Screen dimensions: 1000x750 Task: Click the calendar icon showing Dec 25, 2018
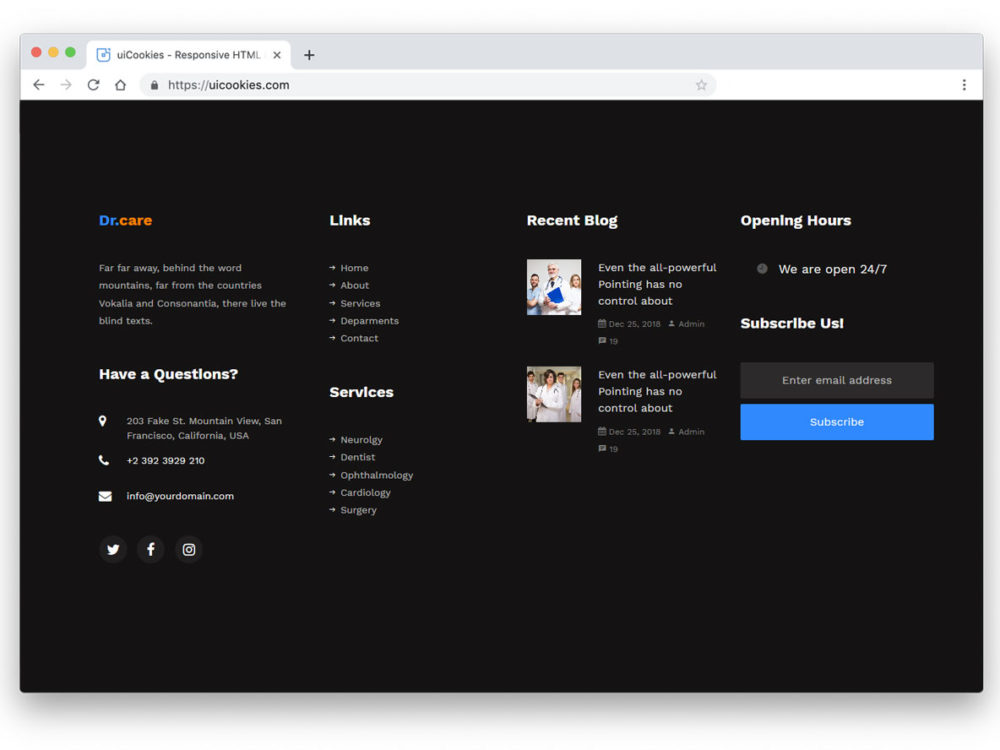tap(601, 324)
